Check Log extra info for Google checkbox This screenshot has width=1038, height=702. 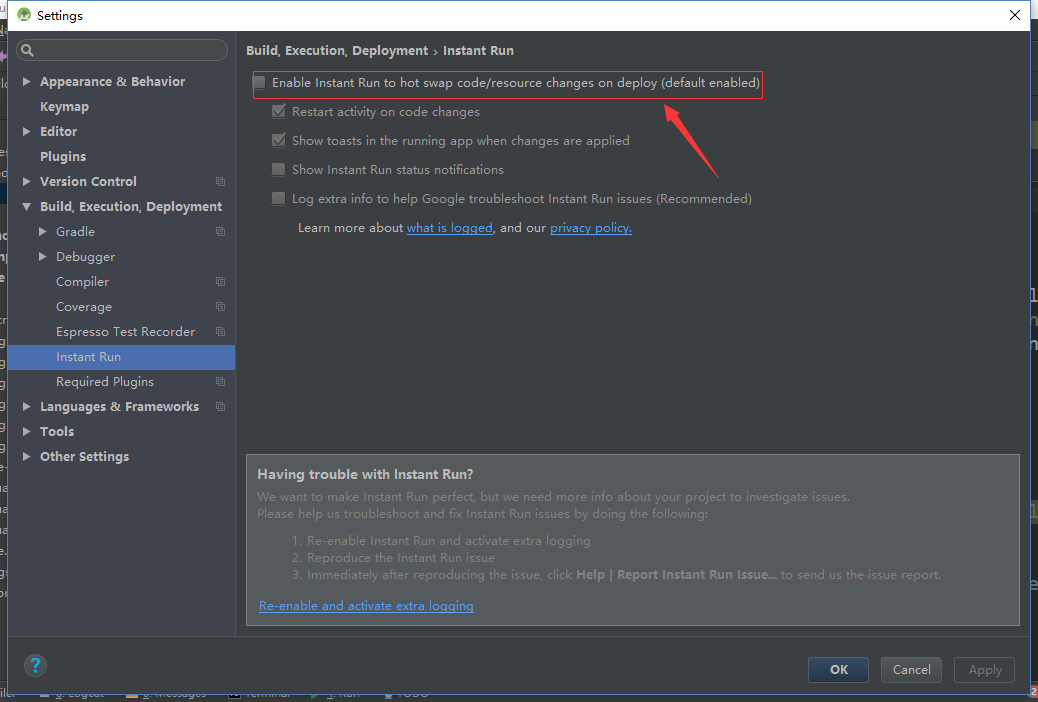279,198
